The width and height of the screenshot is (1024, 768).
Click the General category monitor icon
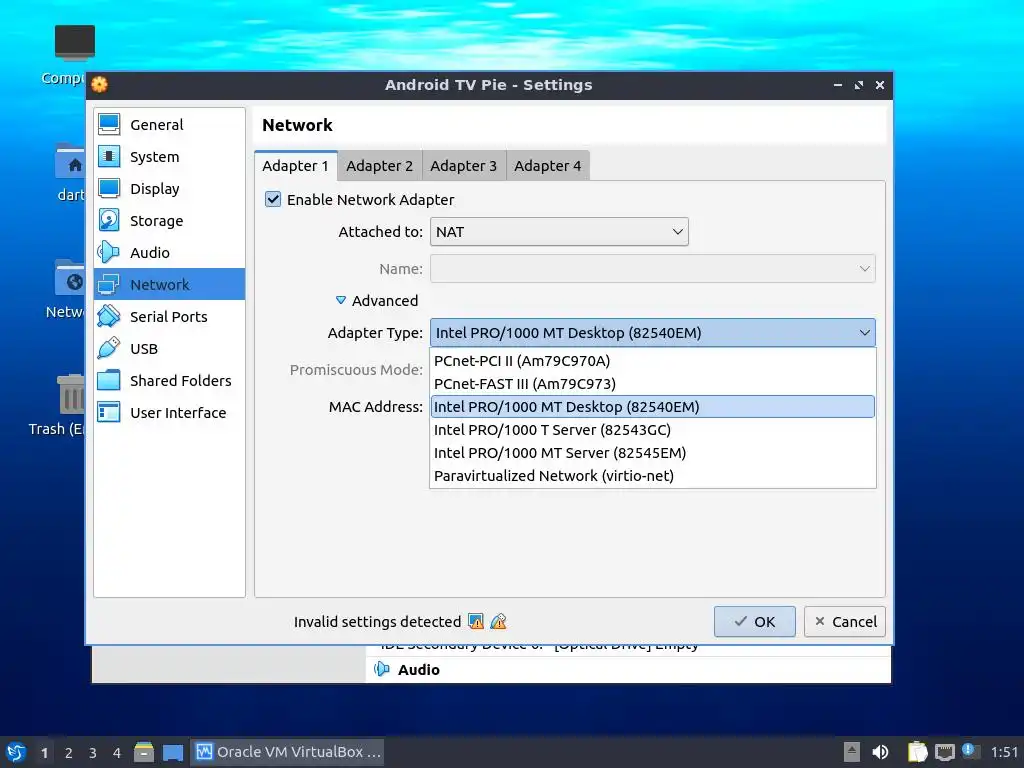109,124
